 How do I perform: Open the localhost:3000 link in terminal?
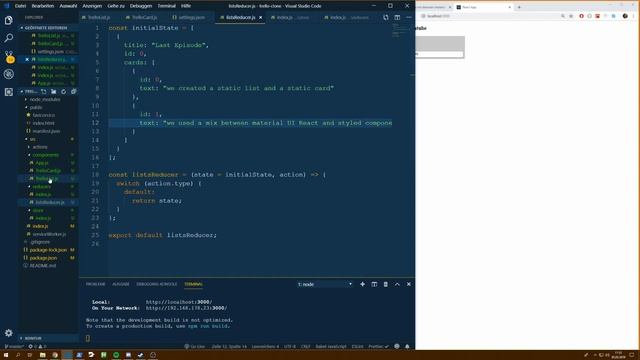(179, 302)
